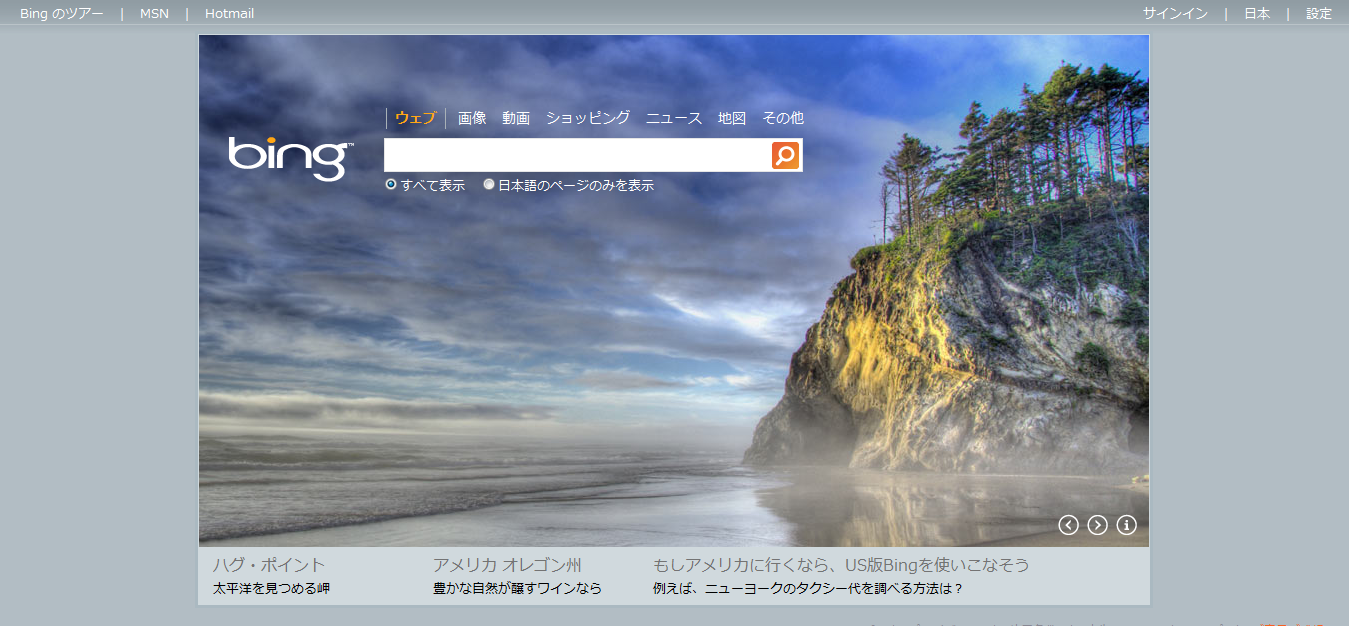
Task: Switch to the 画像 search tab
Action: (x=472, y=118)
